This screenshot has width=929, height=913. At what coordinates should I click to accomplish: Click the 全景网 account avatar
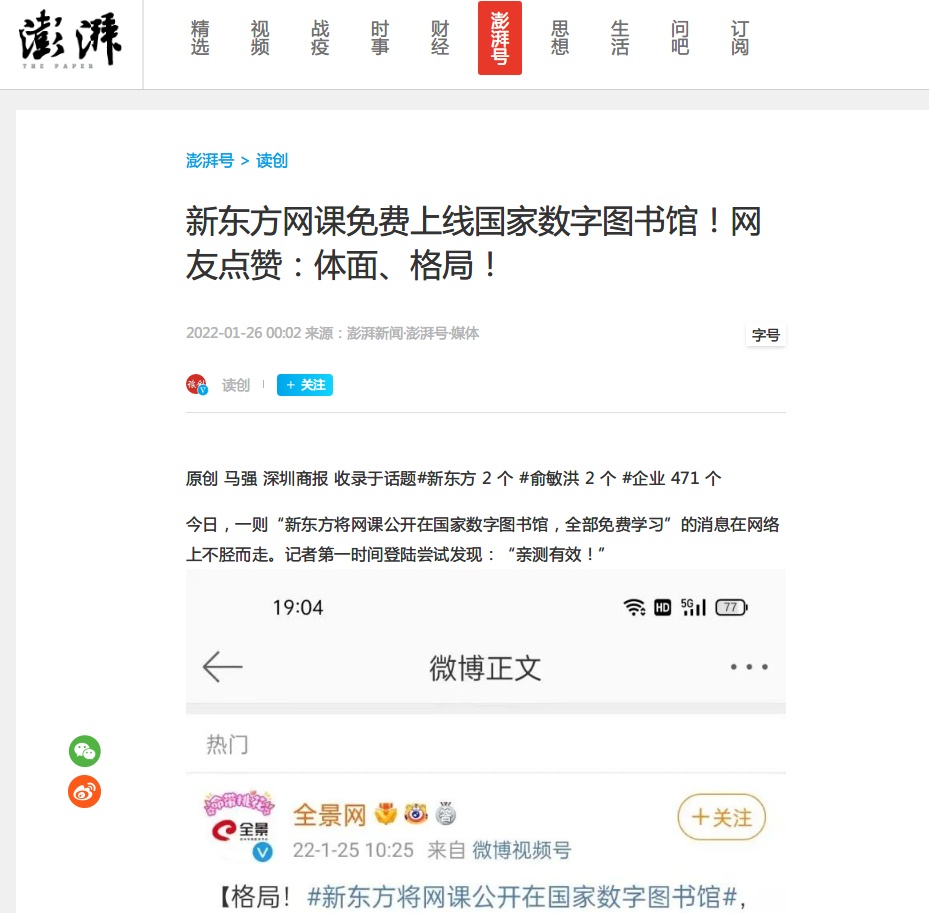240,826
